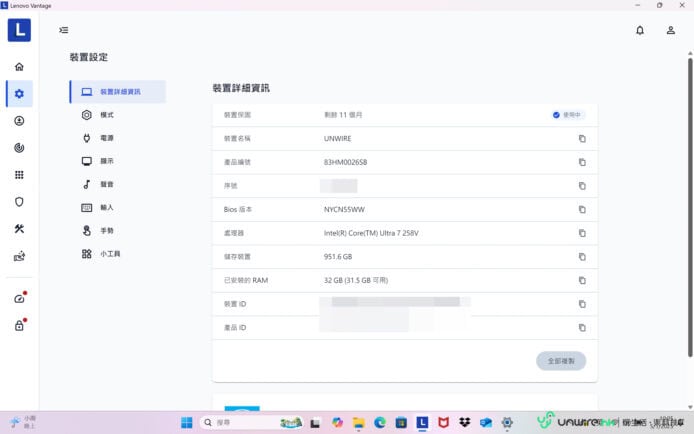Viewport: 694px width, 434px height.
Task: Open Dropbox from taskbar
Action: tap(465, 423)
